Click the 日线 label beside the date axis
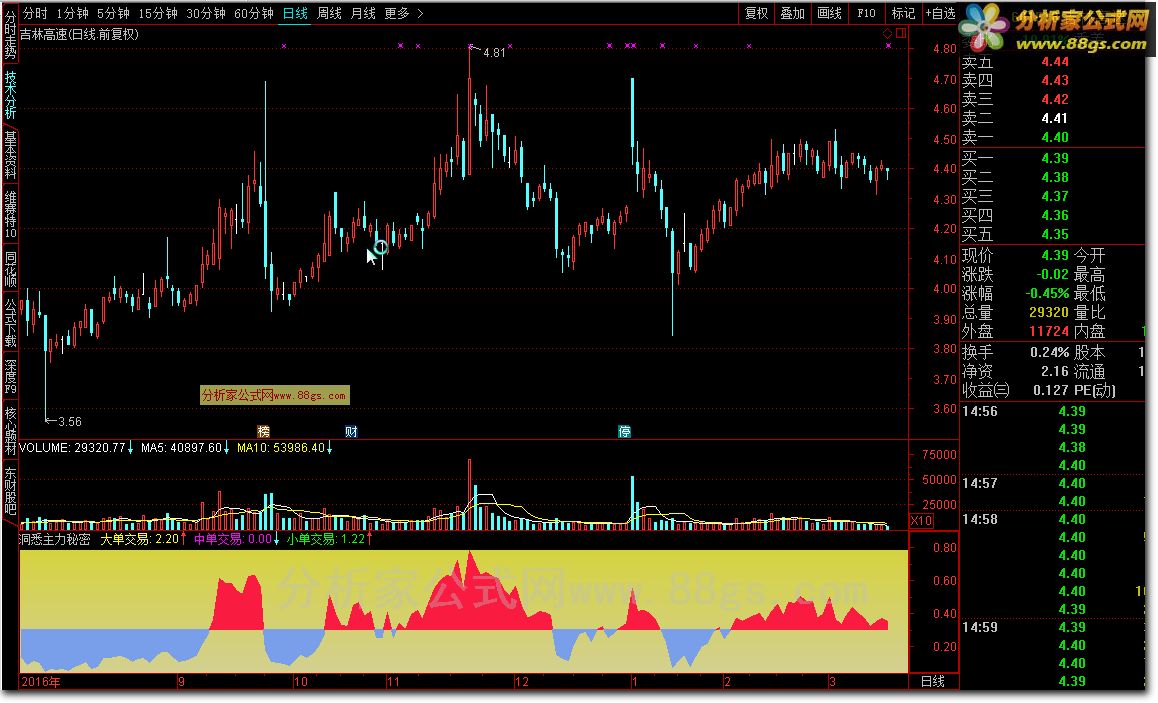The image size is (1158, 703). pyautogui.click(x=933, y=682)
